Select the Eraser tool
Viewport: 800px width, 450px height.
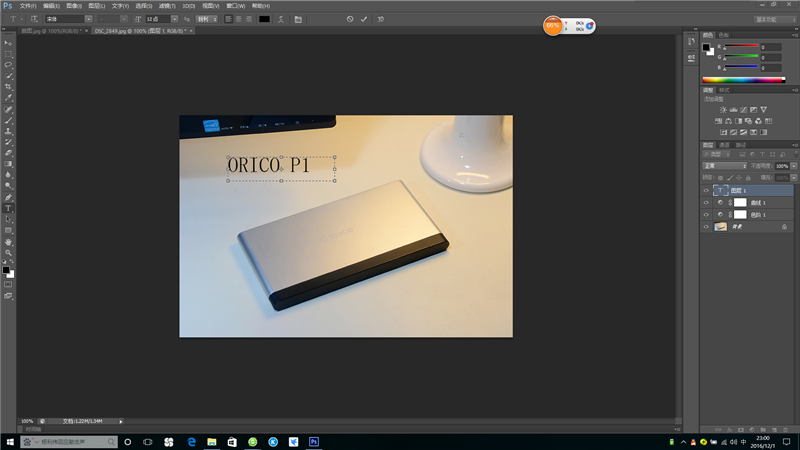[8, 153]
